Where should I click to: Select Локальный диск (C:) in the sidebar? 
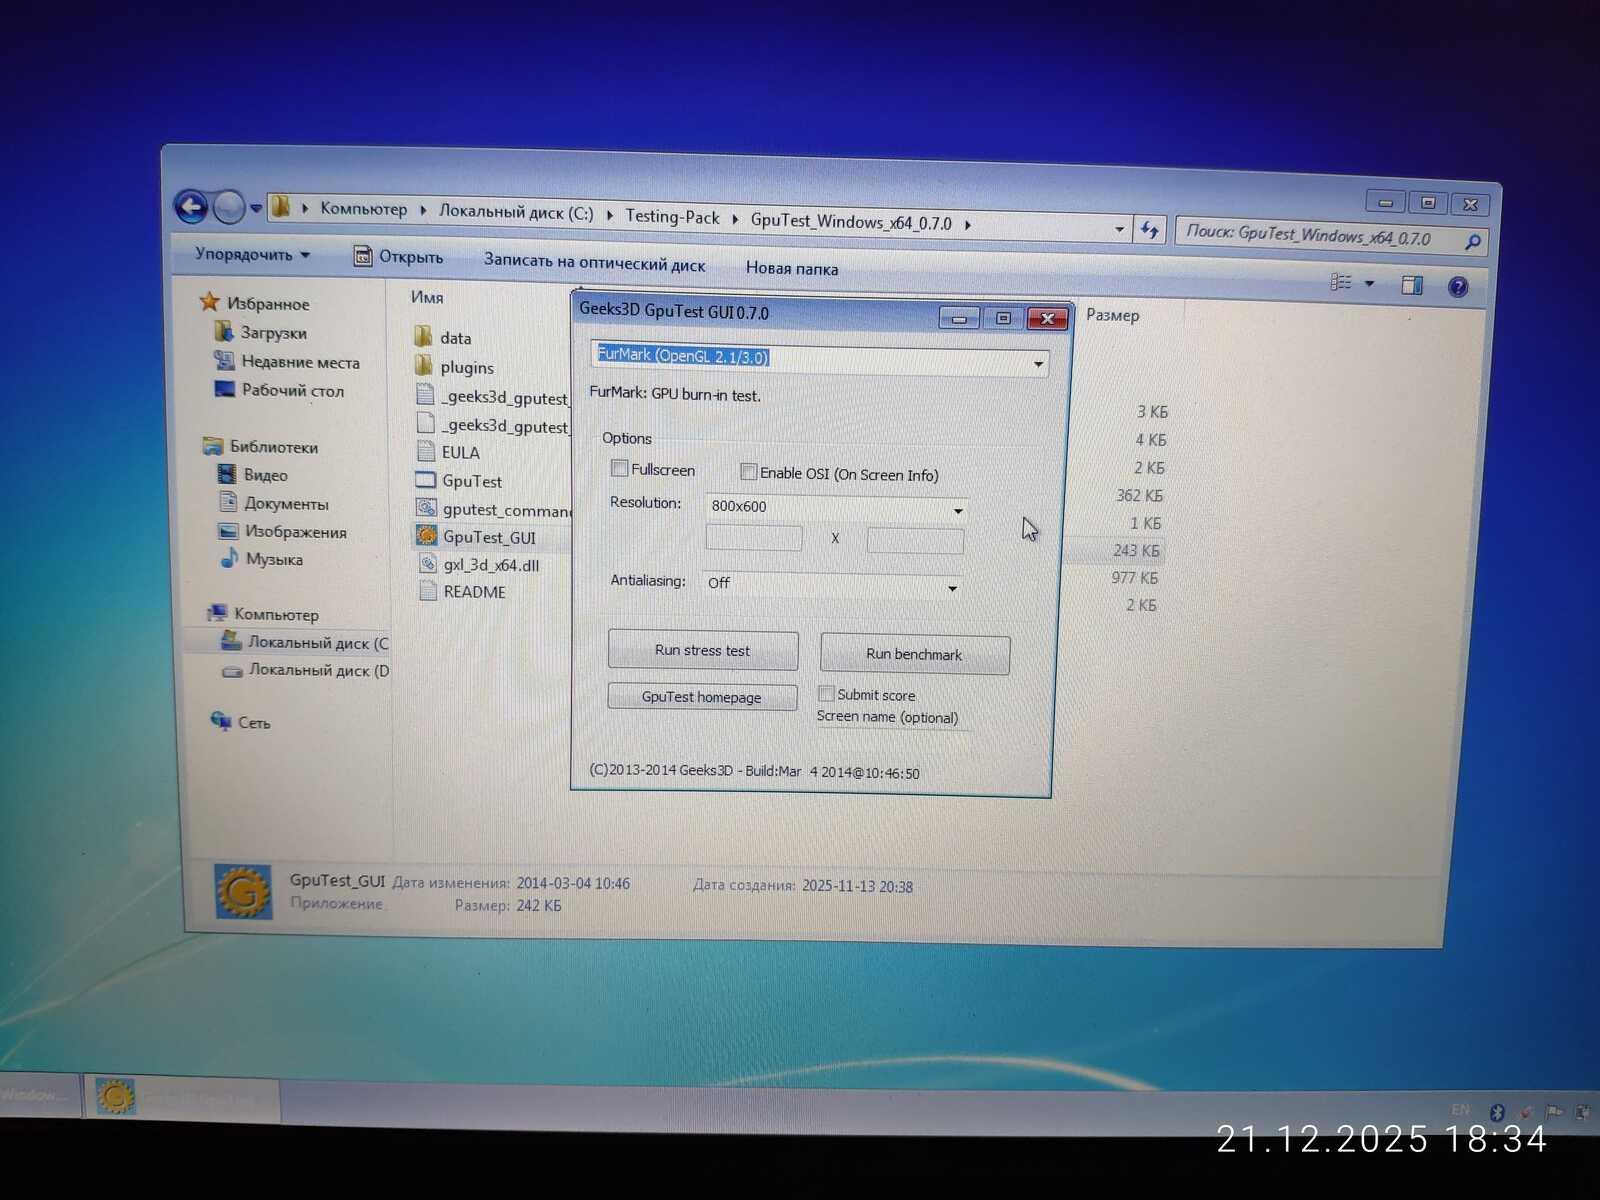[318, 642]
